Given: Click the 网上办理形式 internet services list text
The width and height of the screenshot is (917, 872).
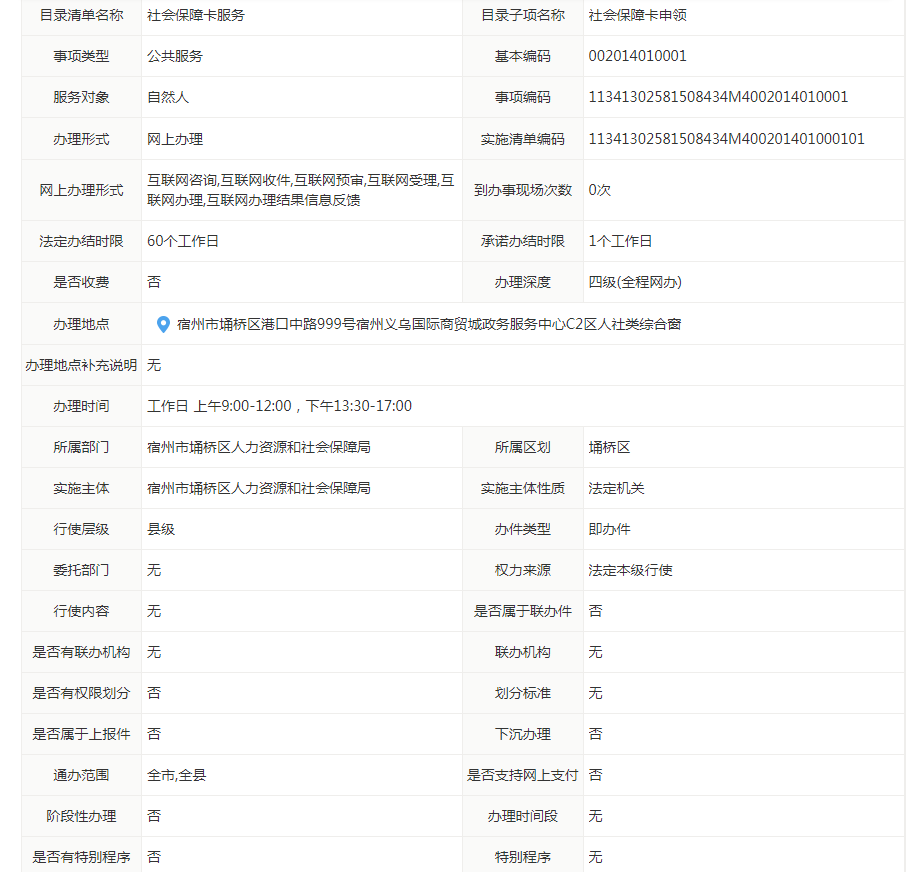Looking at the screenshot, I should click(300, 190).
